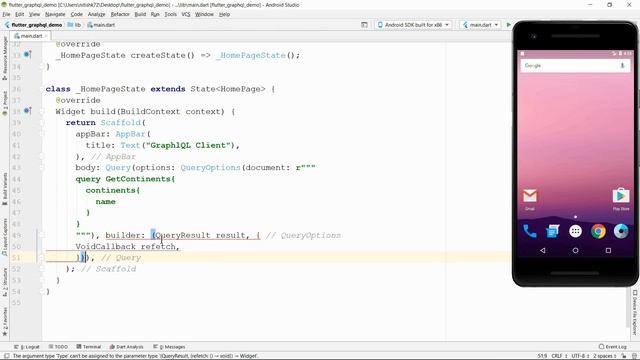Open the Camera app on emulator dock

tap(621, 231)
